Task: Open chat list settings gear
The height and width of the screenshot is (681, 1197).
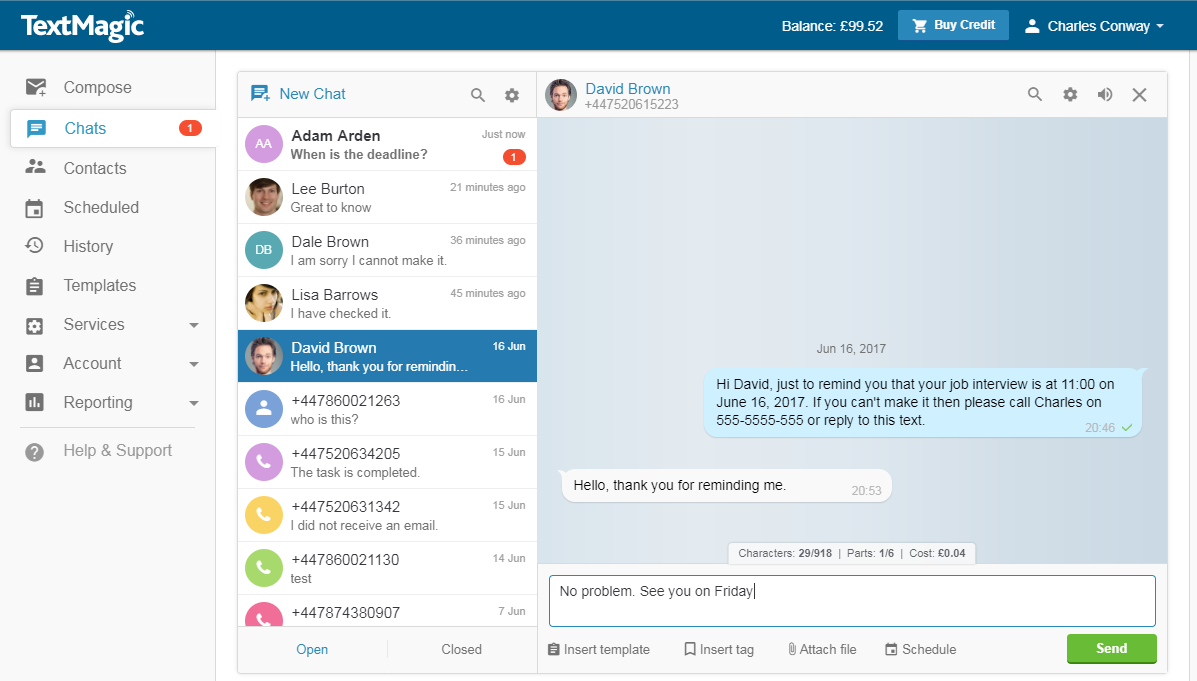Action: 512,95
